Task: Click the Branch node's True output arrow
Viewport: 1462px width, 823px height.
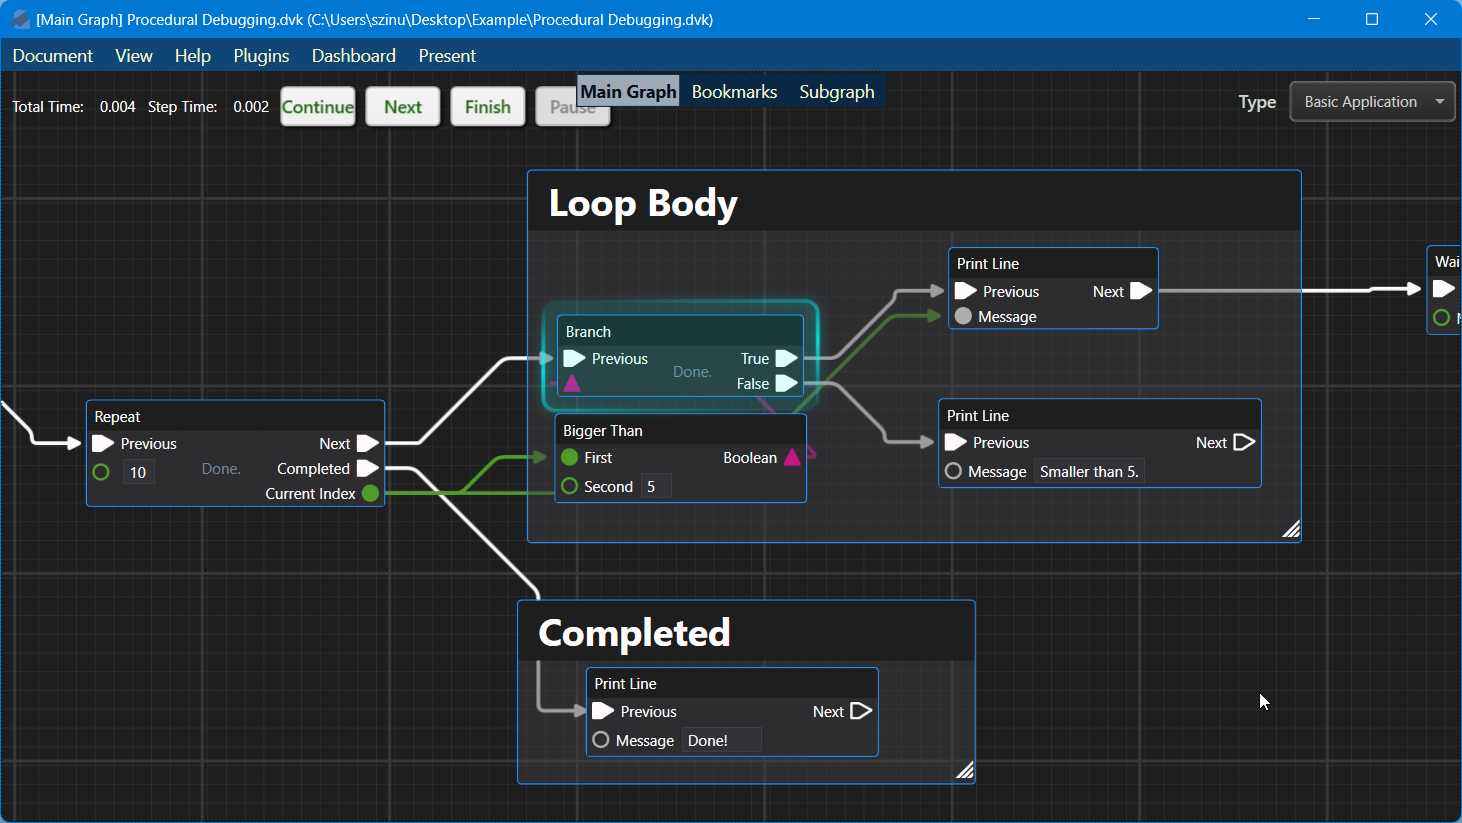Action: [x=786, y=359]
